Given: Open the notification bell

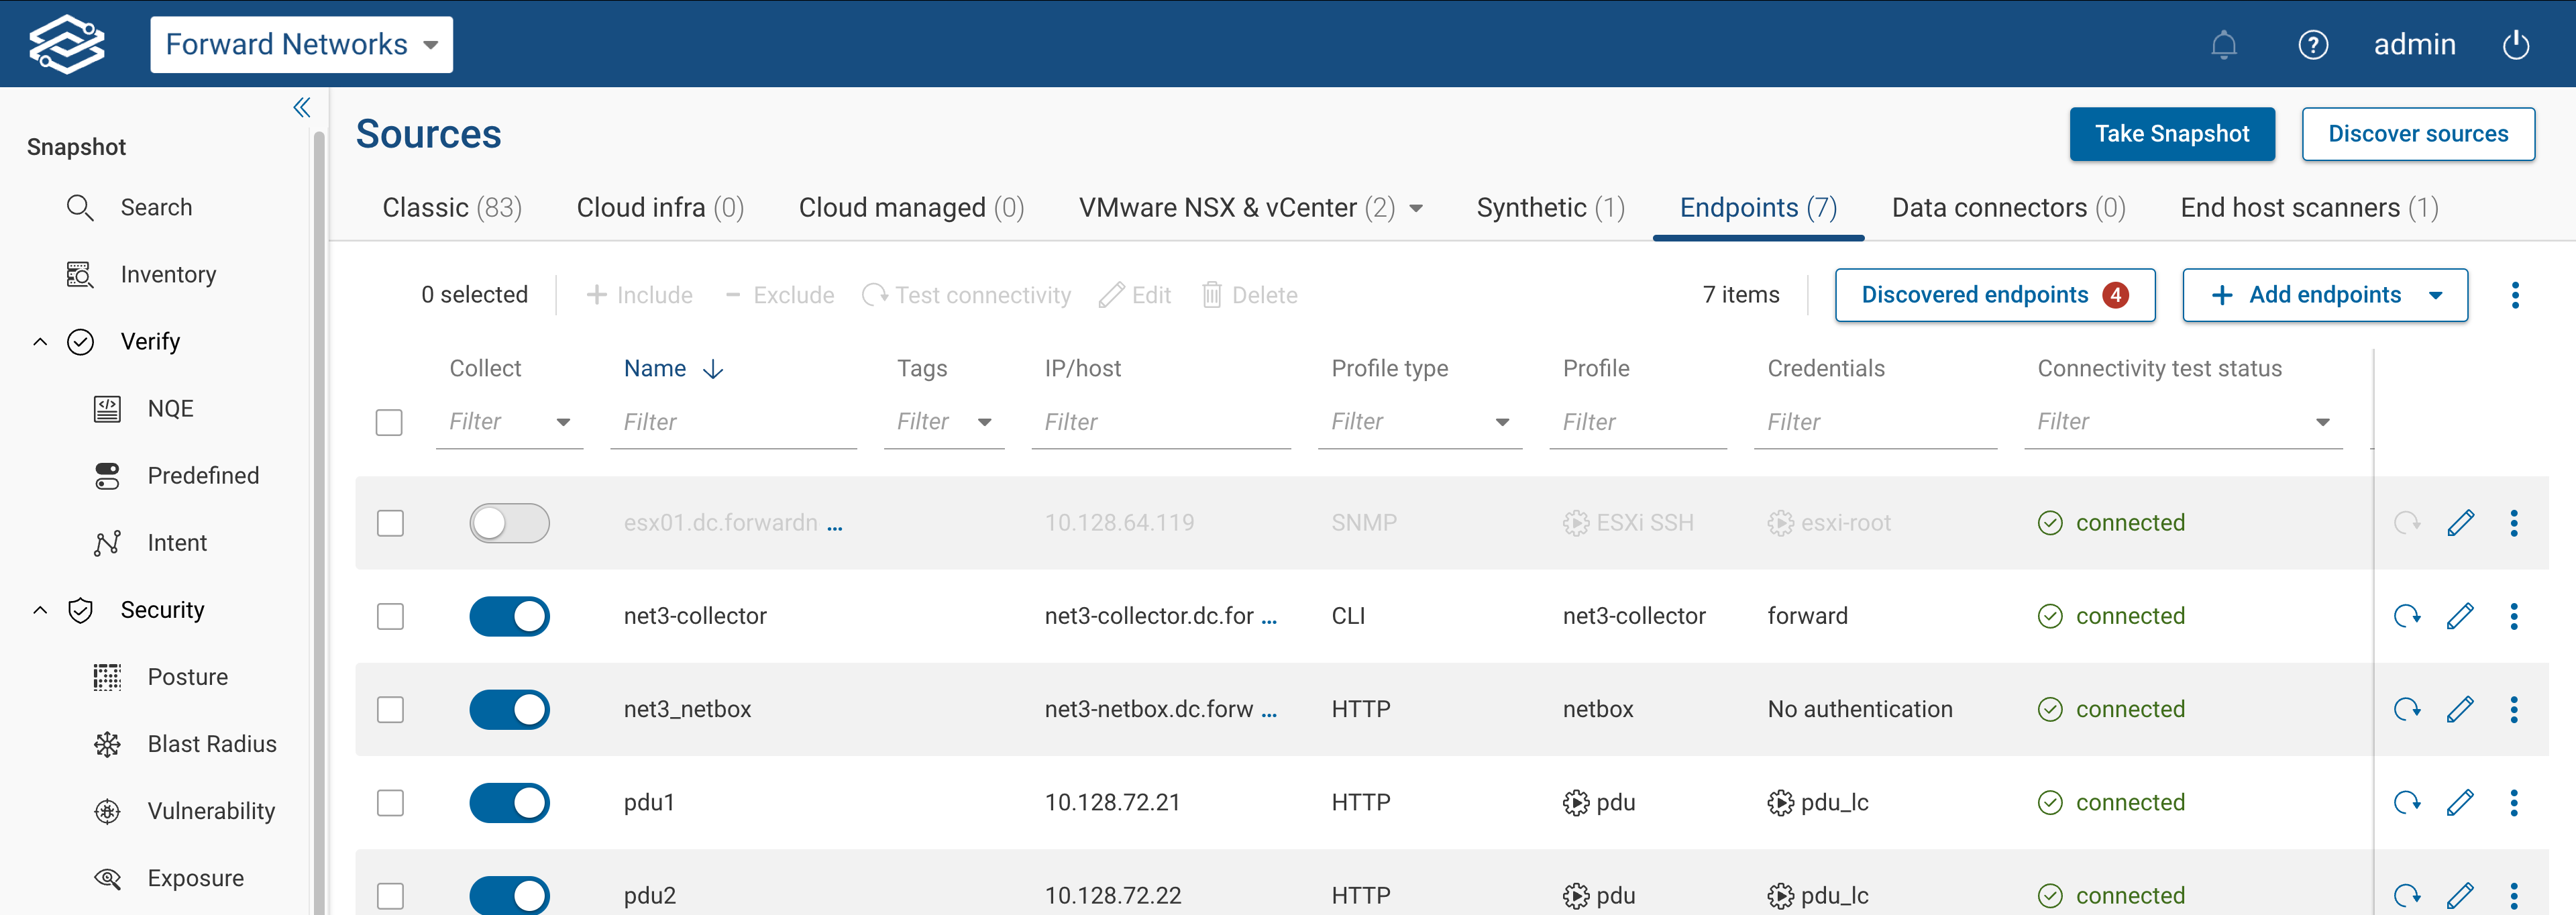Looking at the screenshot, I should coord(2223,44).
